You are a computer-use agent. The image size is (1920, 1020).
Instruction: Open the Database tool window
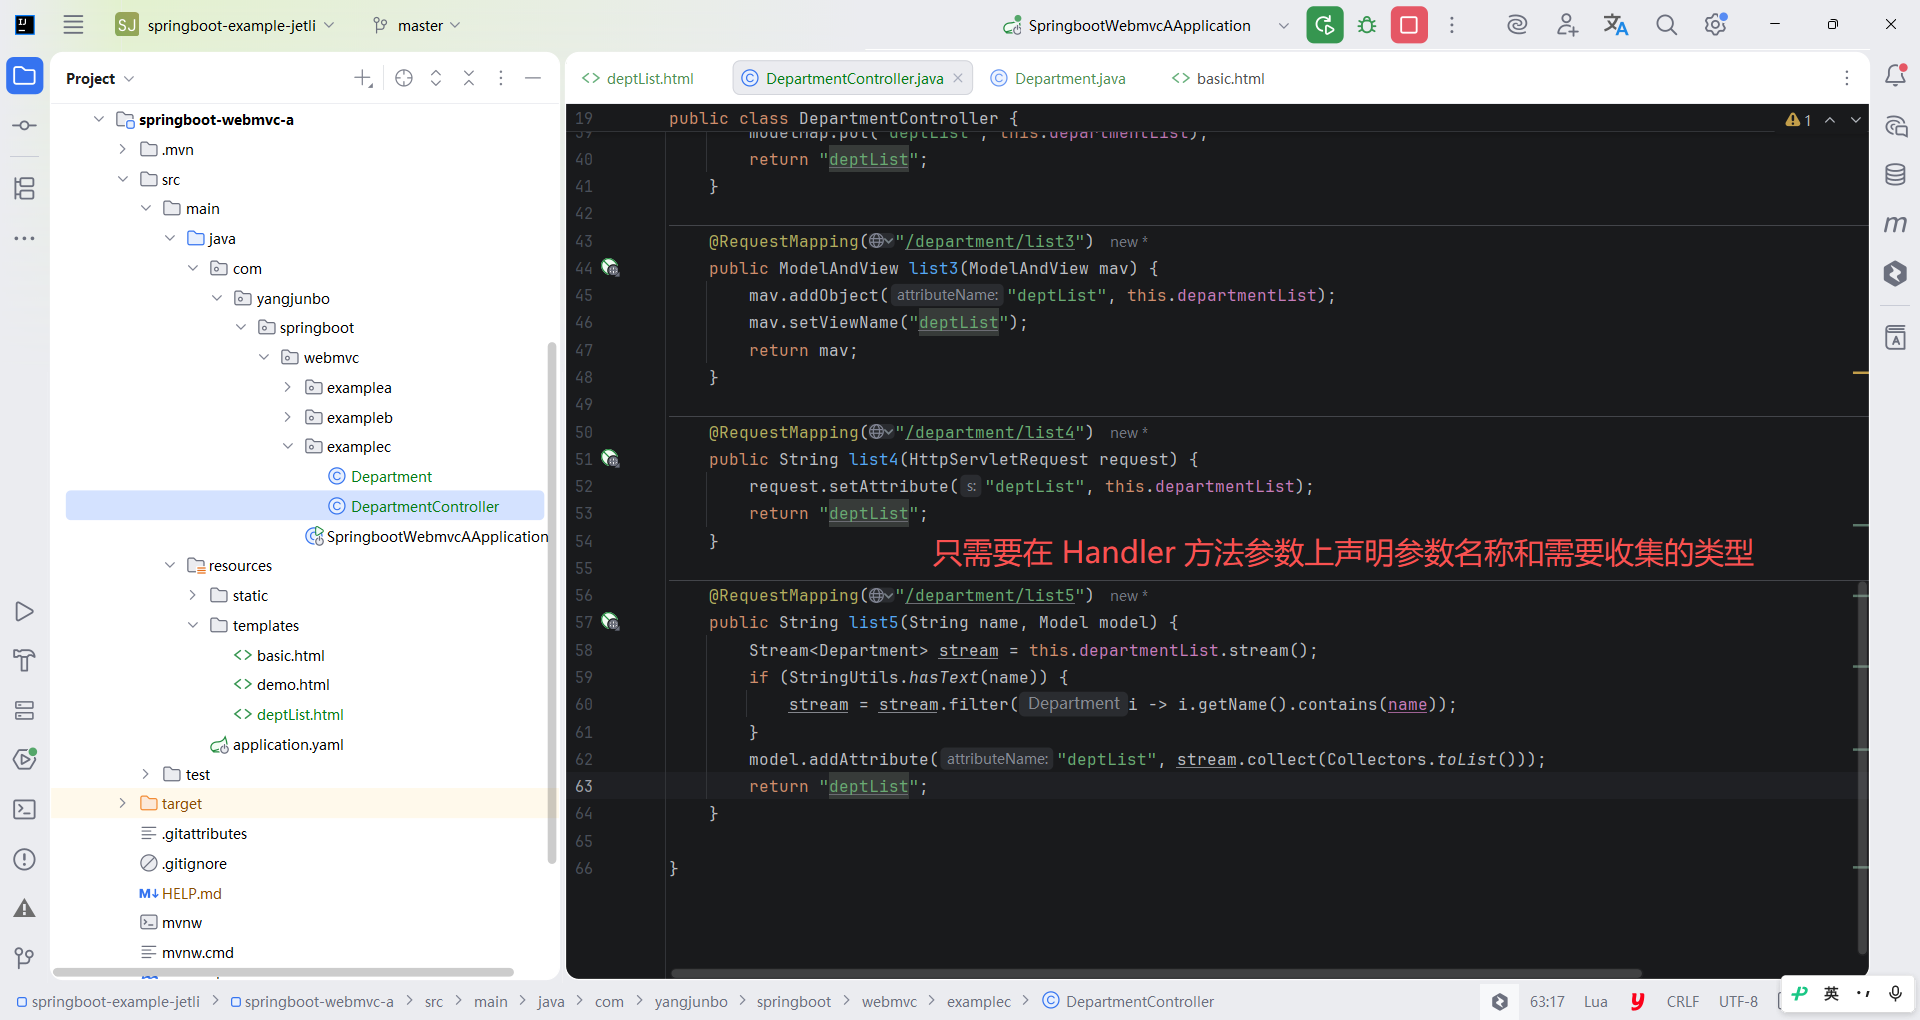(x=1895, y=175)
